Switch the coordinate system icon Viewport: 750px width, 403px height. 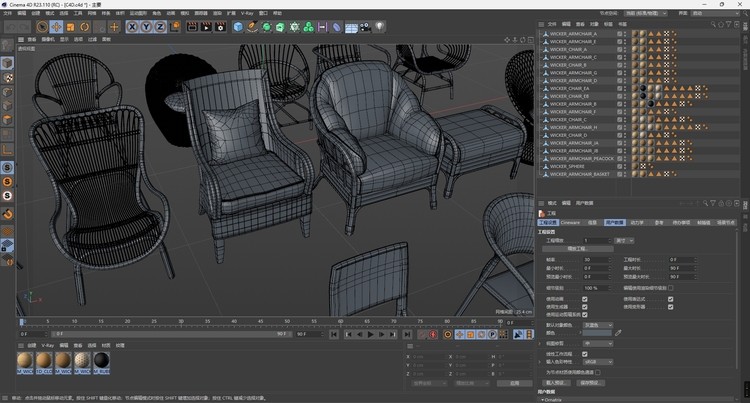click(x=175, y=27)
